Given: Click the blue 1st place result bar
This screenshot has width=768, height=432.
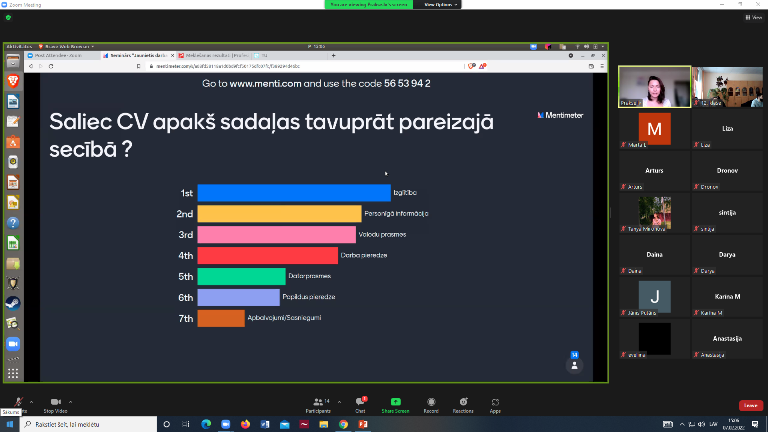Looking at the screenshot, I should coord(293,193).
